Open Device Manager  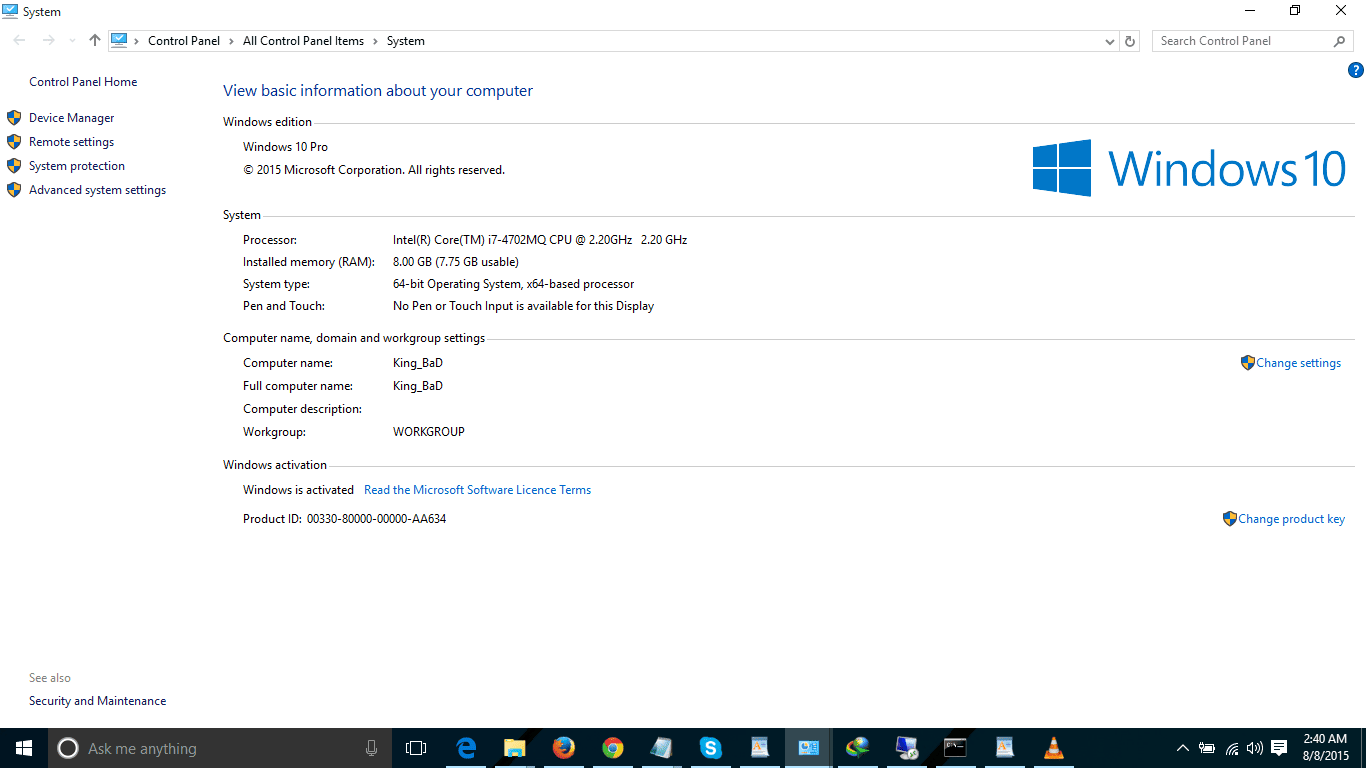pos(71,118)
